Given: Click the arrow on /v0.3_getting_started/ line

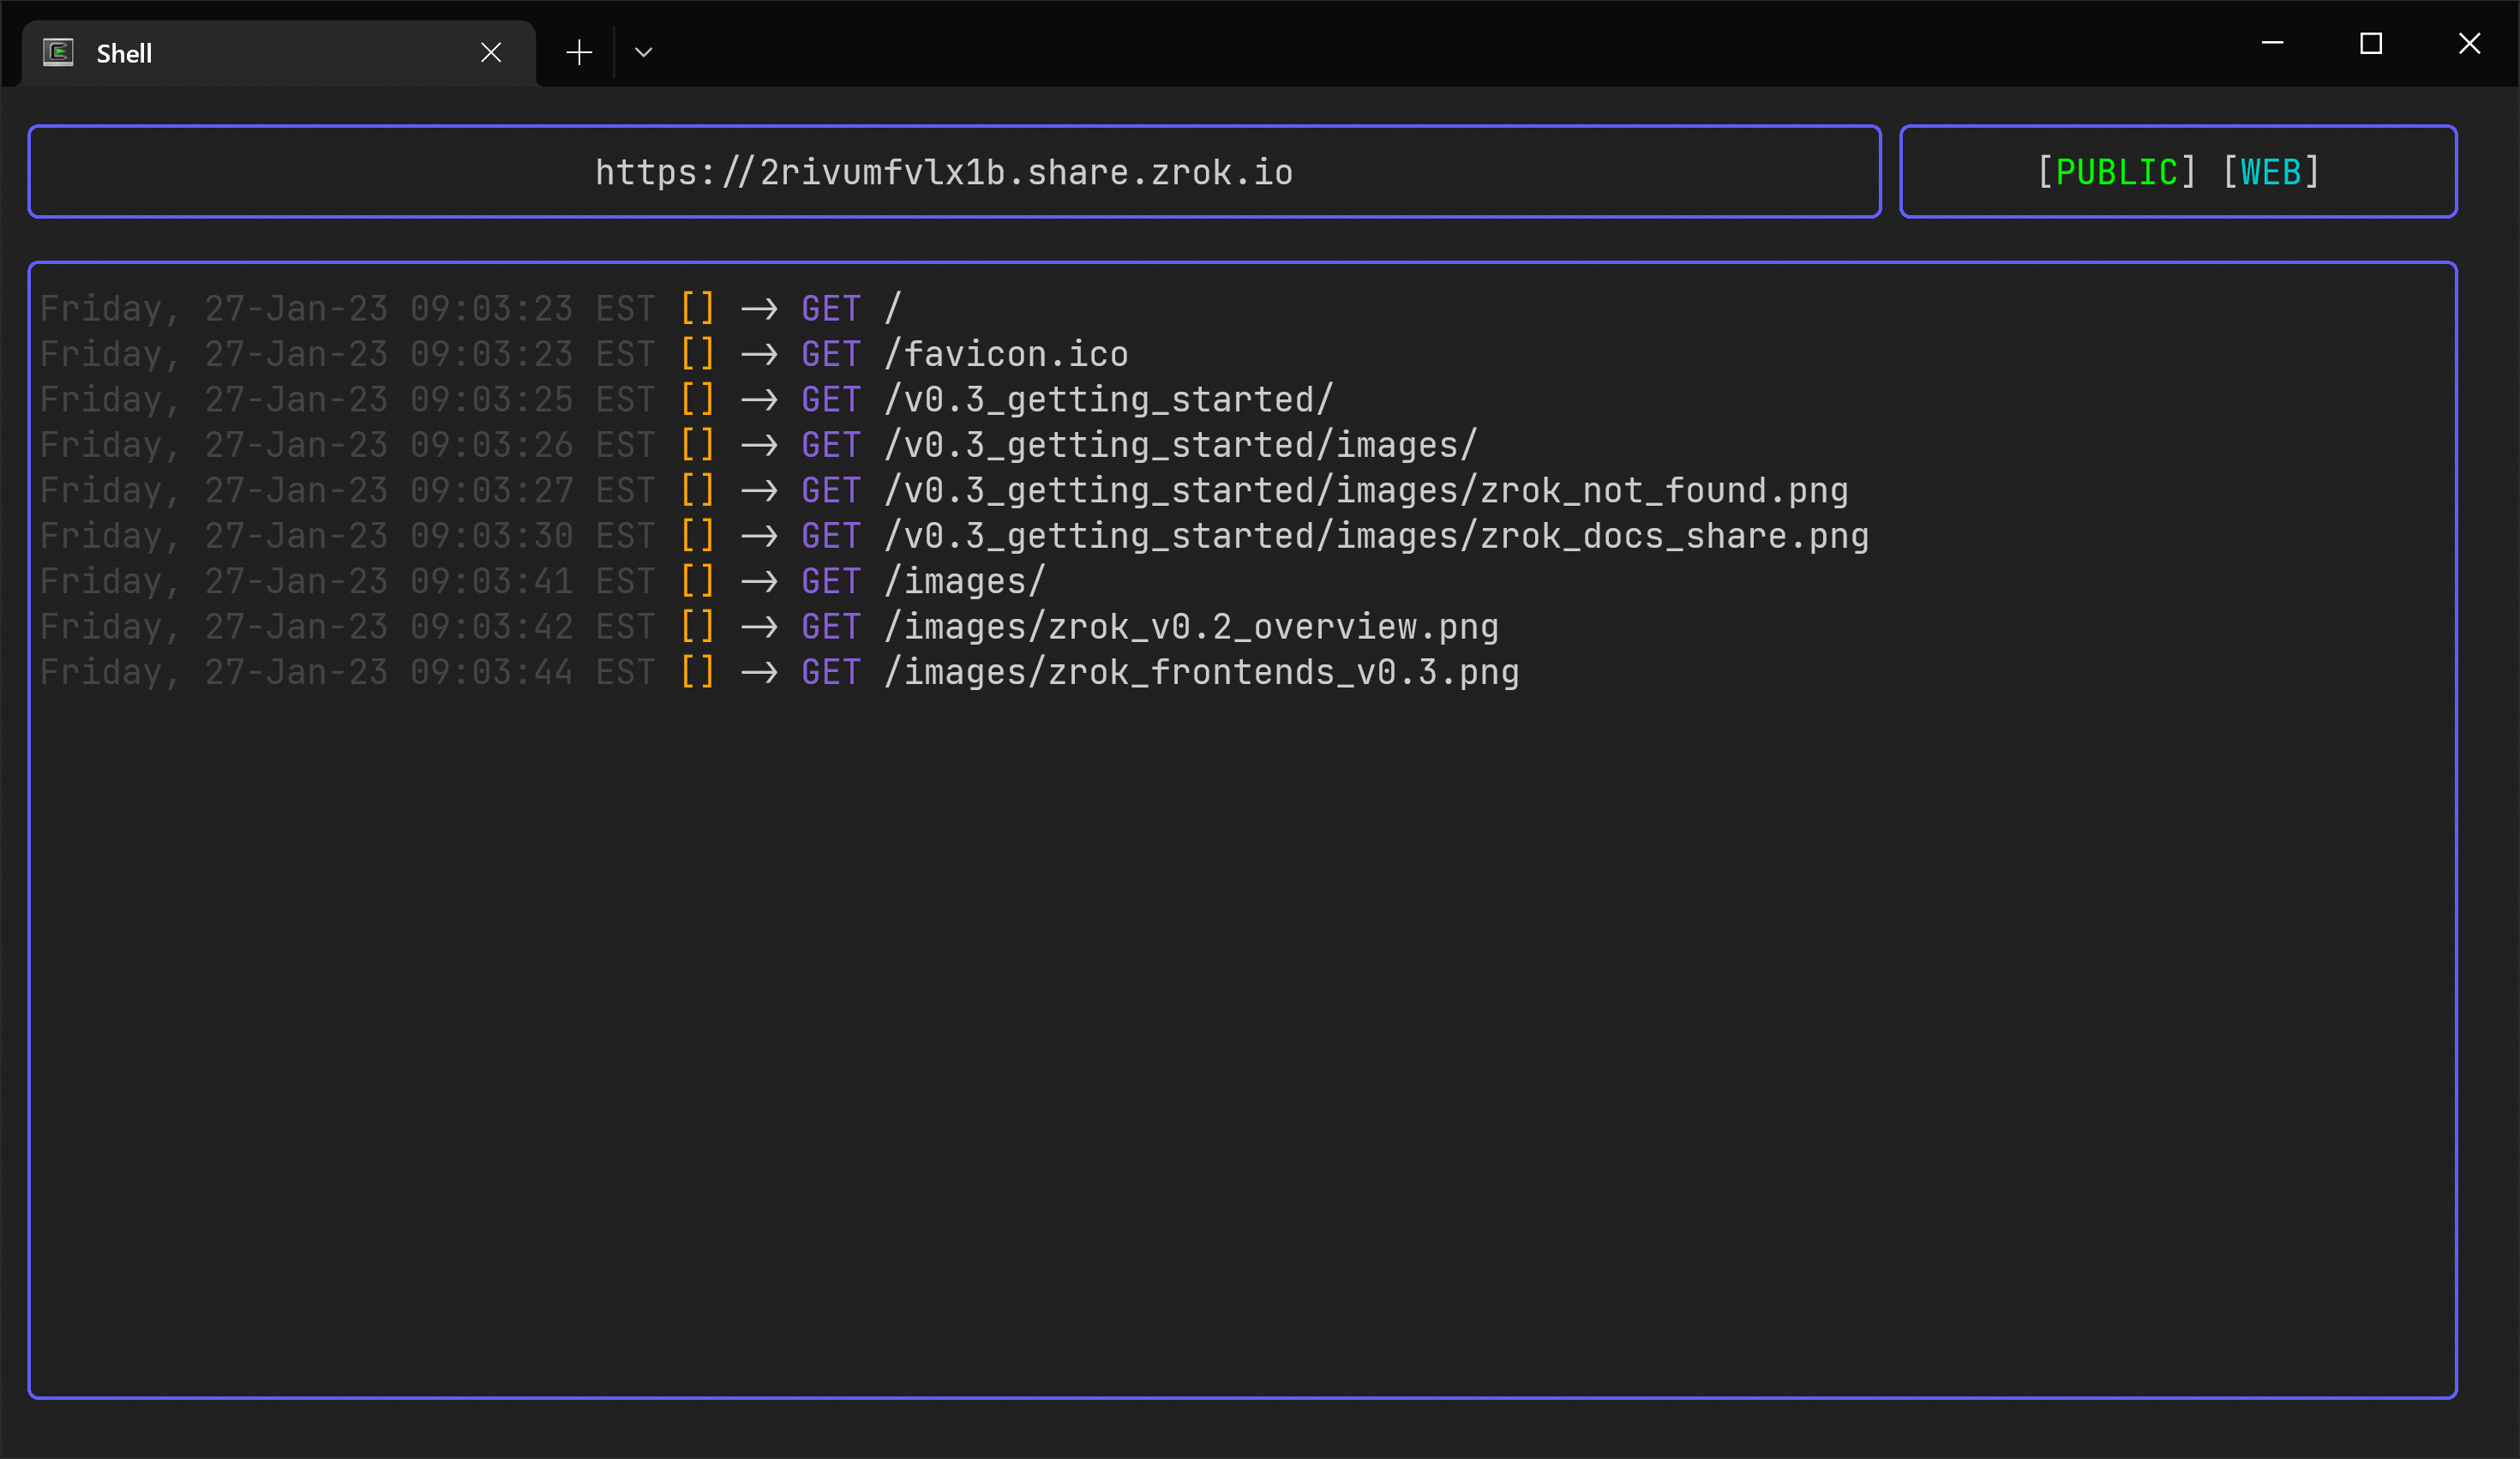Looking at the screenshot, I should pos(759,400).
